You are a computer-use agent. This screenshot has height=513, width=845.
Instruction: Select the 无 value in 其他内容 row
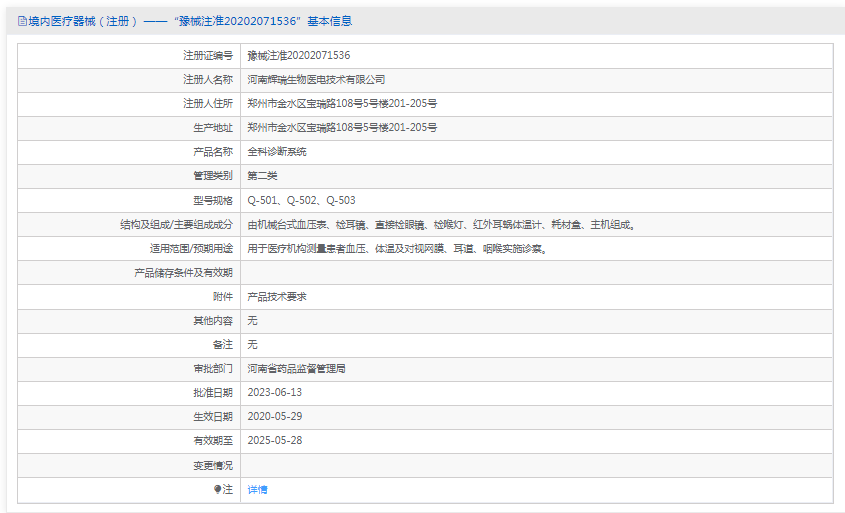coord(252,321)
